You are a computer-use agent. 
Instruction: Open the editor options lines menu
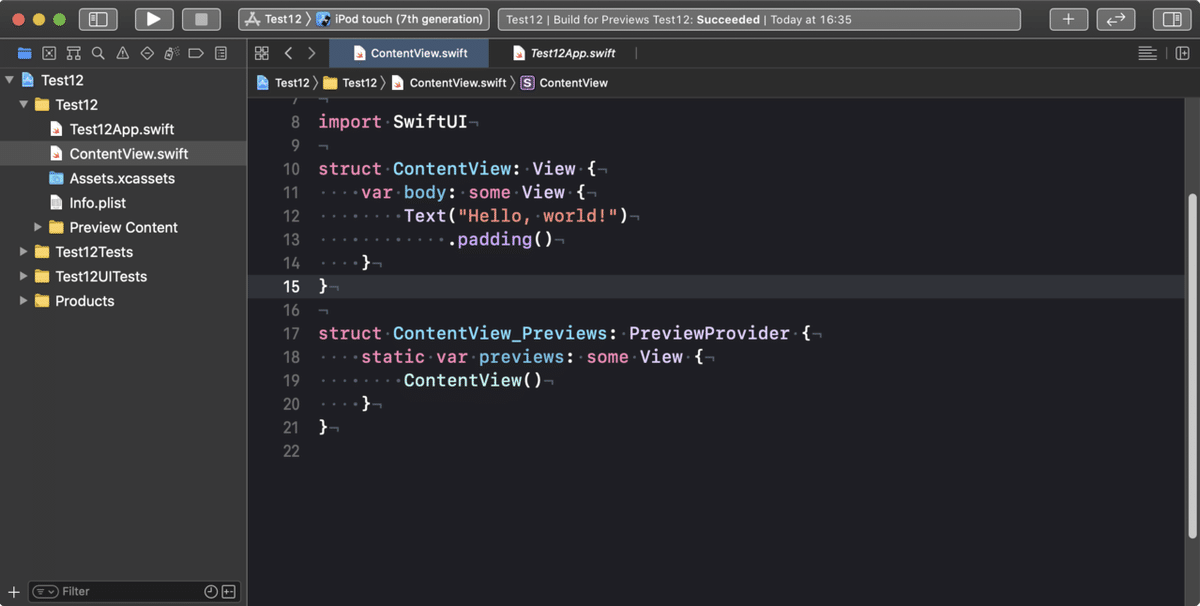click(1147, 53)
